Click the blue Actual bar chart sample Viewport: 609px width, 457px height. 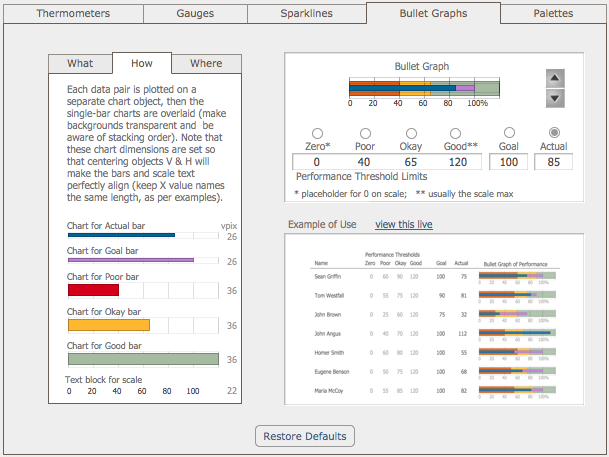[121, 235]
